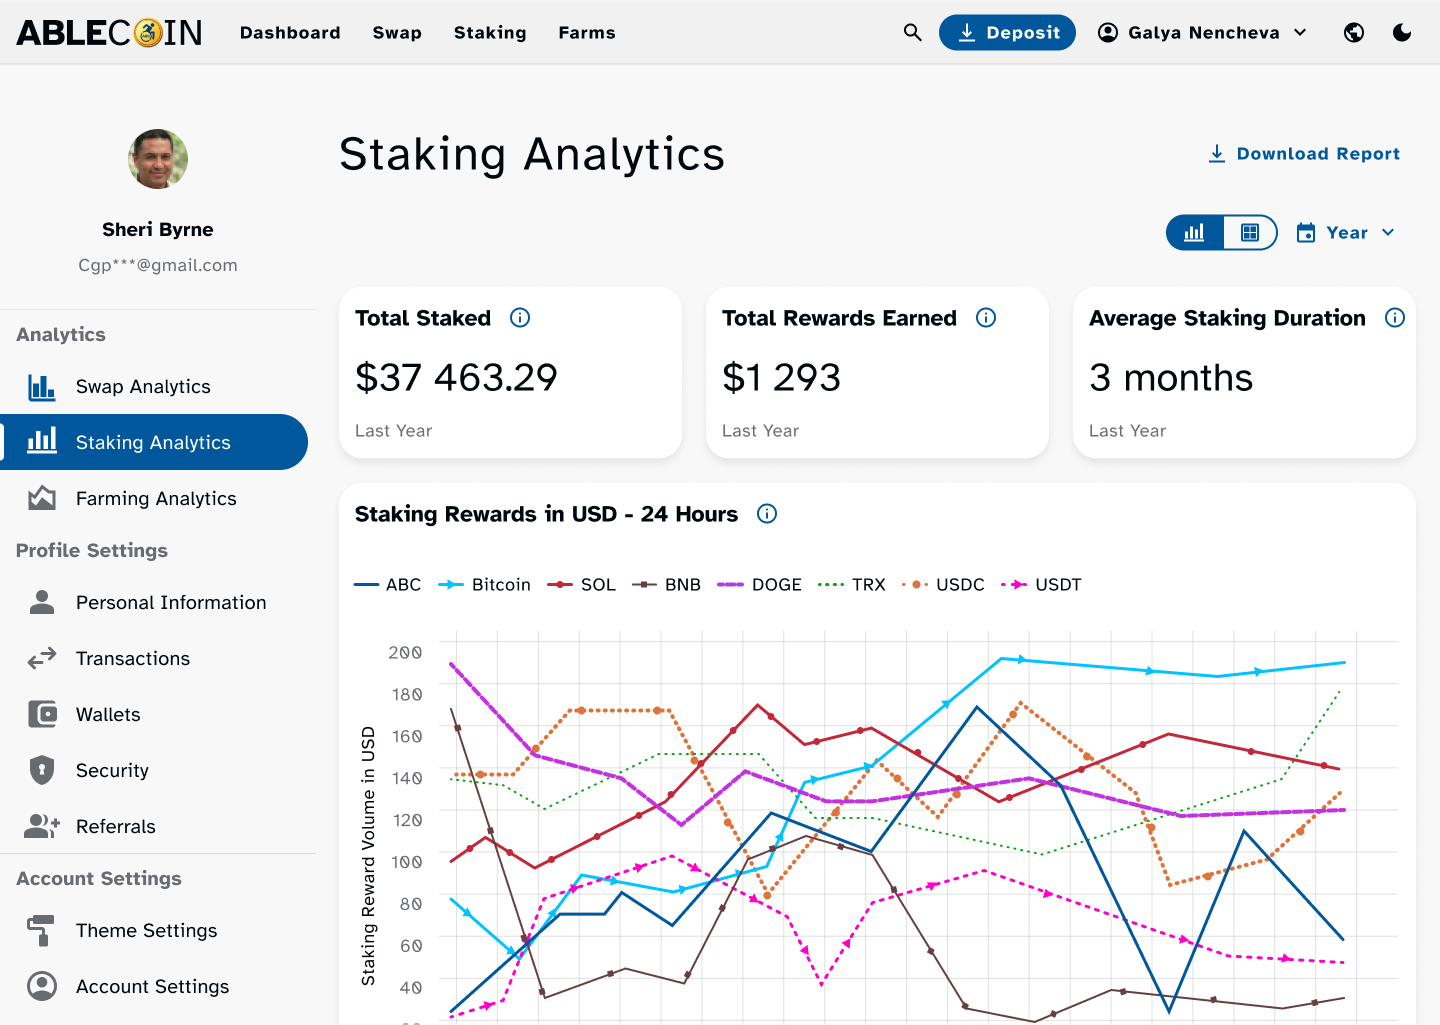Open the Staking top navigation tab
This screenshot has width=1440, height=1025.
tap(490, 33)
